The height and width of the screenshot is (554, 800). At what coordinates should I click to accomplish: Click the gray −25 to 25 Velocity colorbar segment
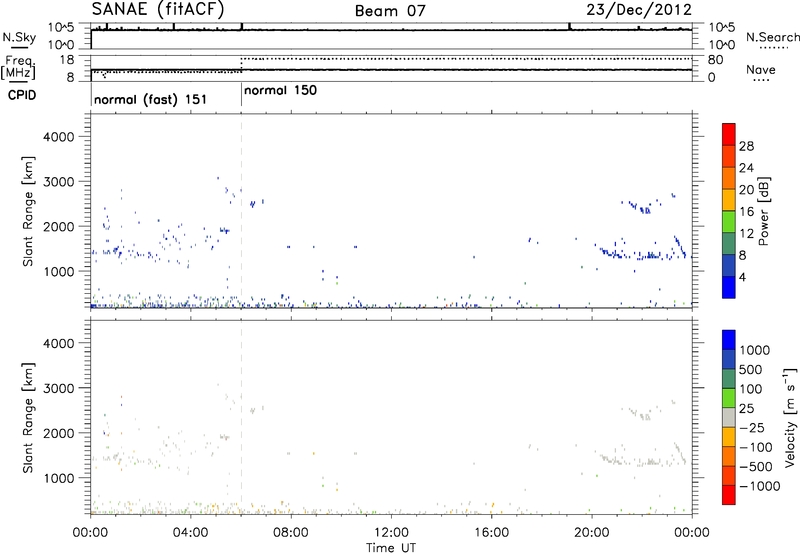(729, 418)
